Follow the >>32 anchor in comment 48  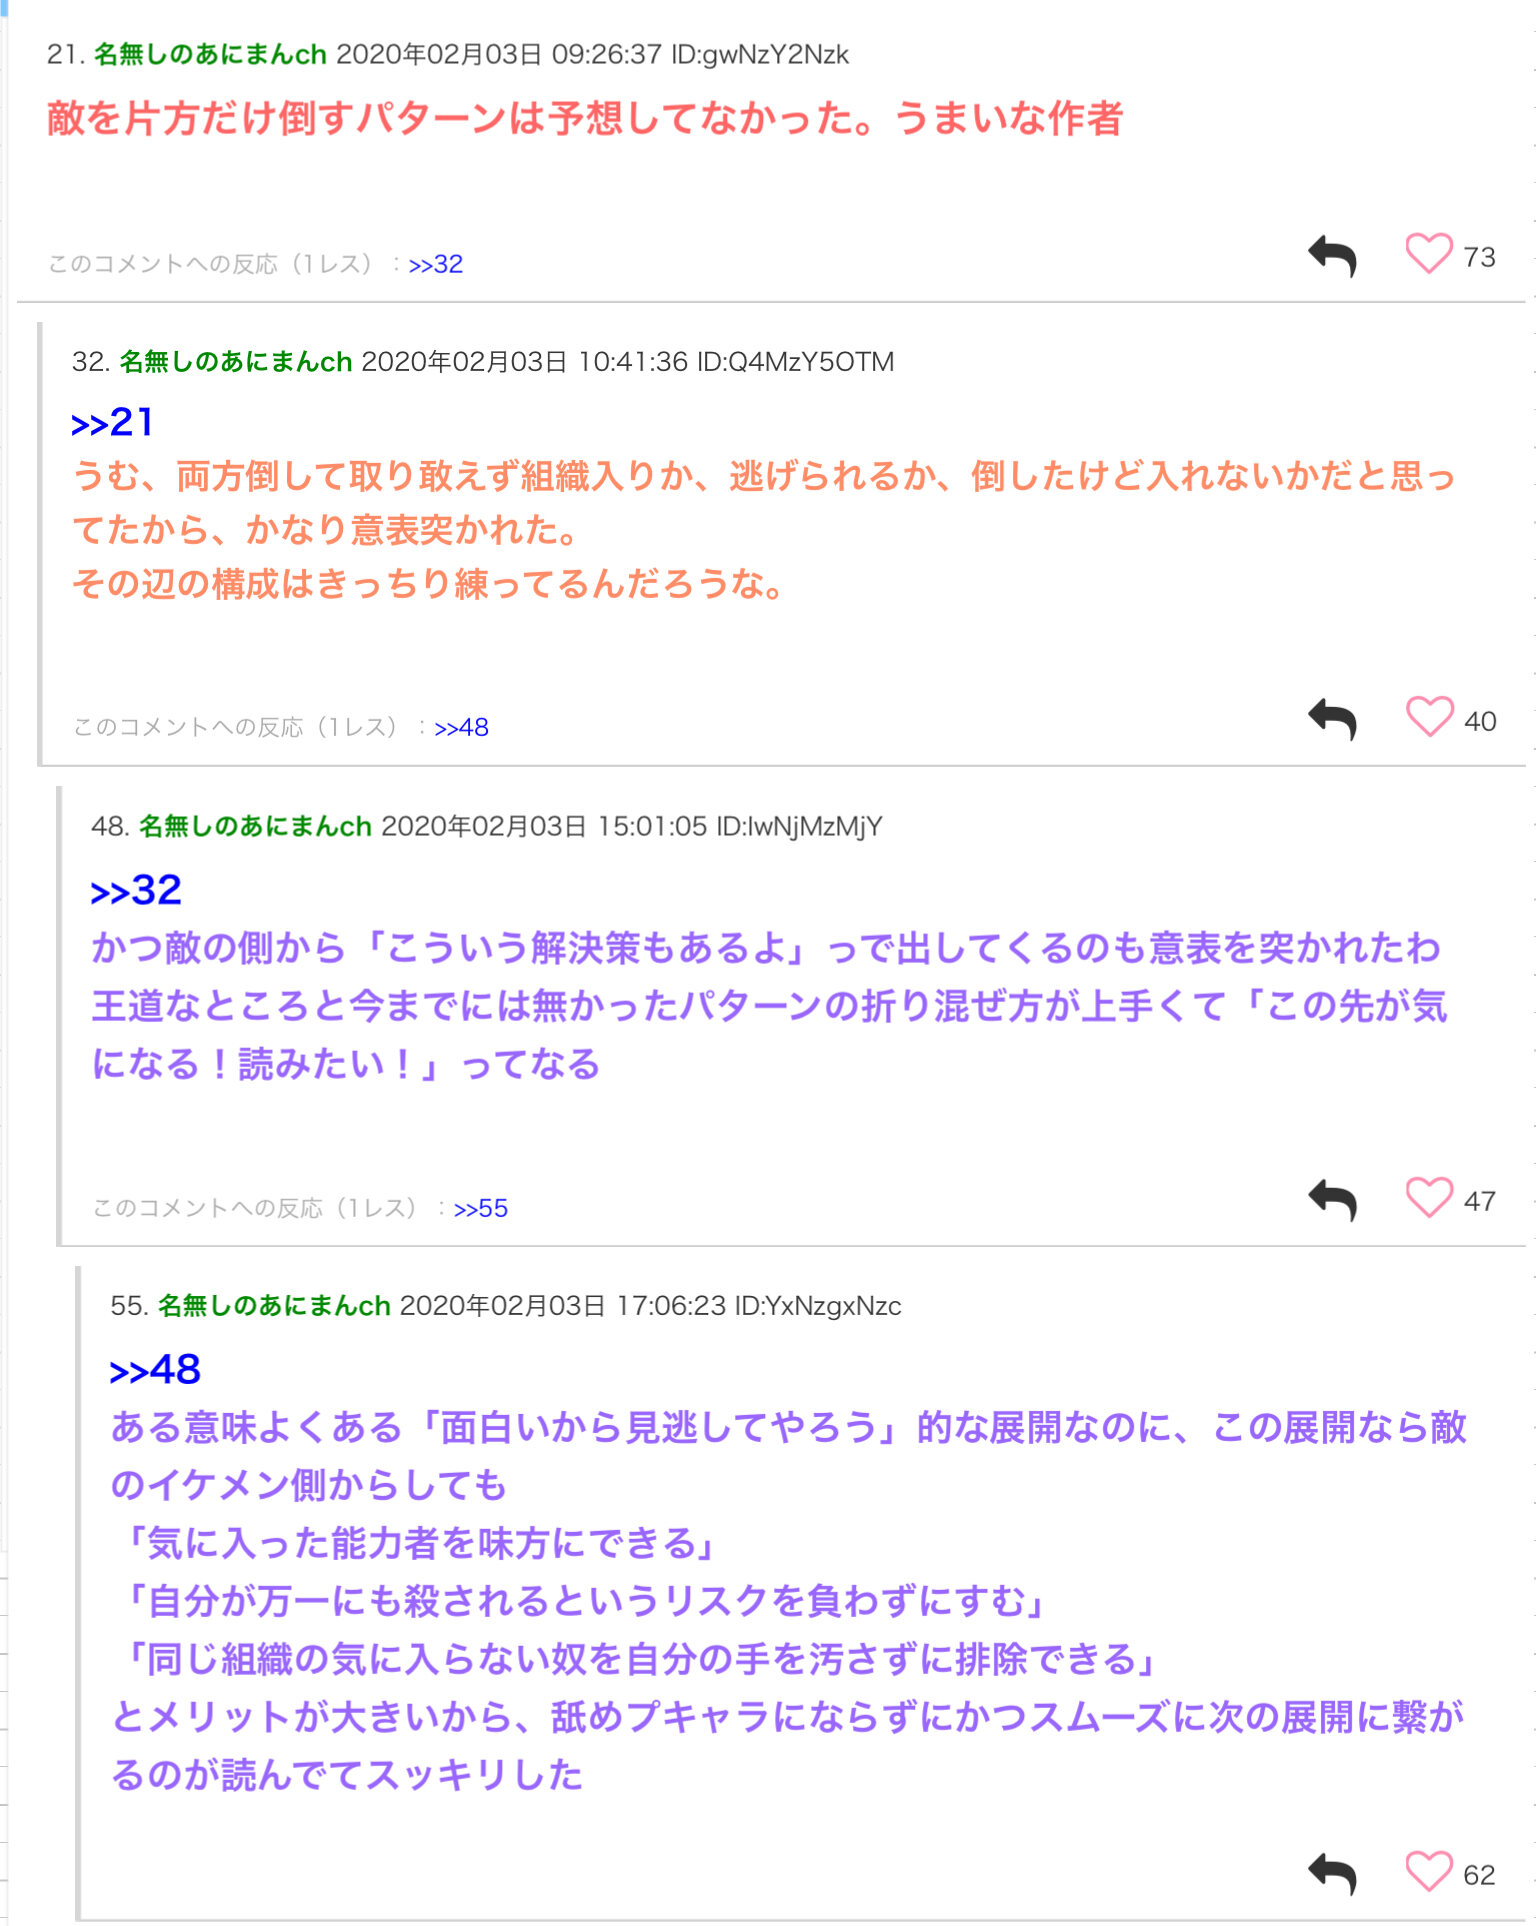(x=136, y=890)
